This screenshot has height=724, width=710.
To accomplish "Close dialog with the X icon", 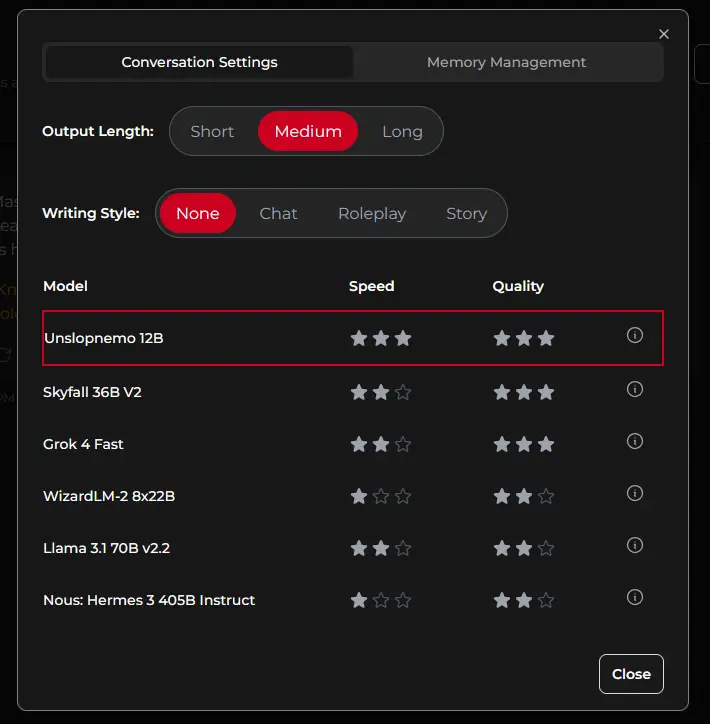I will (x=664, y=34).
